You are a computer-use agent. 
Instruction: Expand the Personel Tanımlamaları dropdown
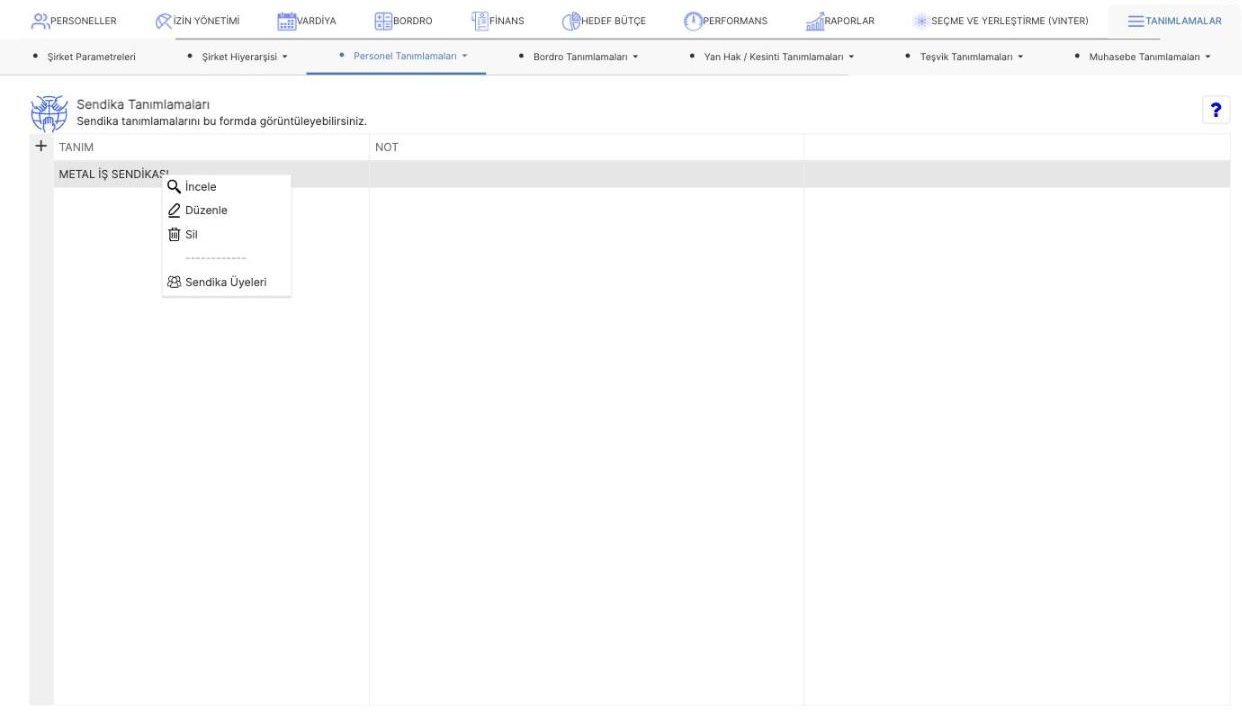click(464, 56)
